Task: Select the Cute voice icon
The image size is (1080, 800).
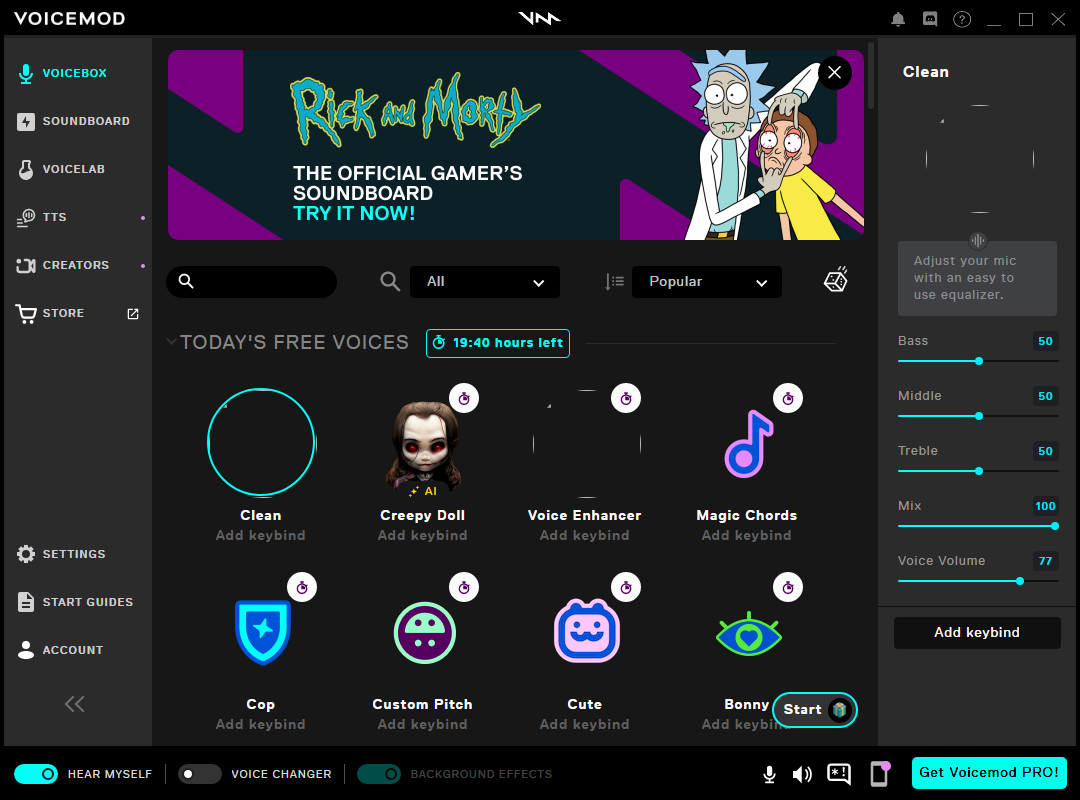Action: point(587,631)
